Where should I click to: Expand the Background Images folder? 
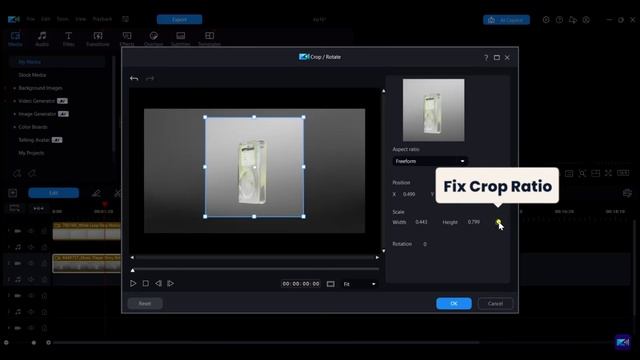(x=14, y=88)
